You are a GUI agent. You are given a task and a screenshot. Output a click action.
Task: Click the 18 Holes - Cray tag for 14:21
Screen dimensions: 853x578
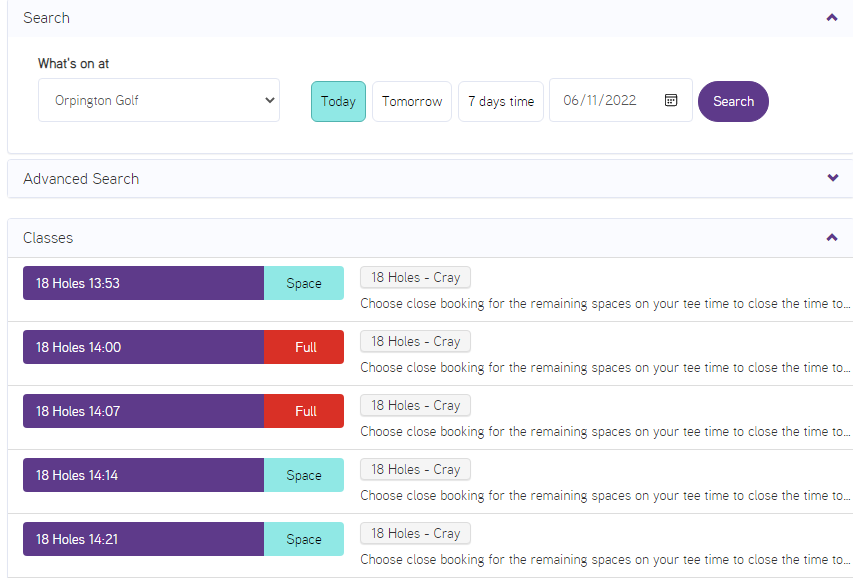click(x=415, y=533)
